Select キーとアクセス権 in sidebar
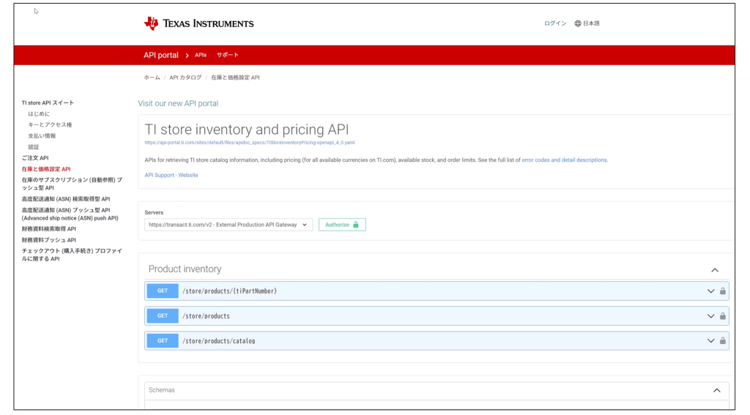The image size is (750, 415). 50,125
